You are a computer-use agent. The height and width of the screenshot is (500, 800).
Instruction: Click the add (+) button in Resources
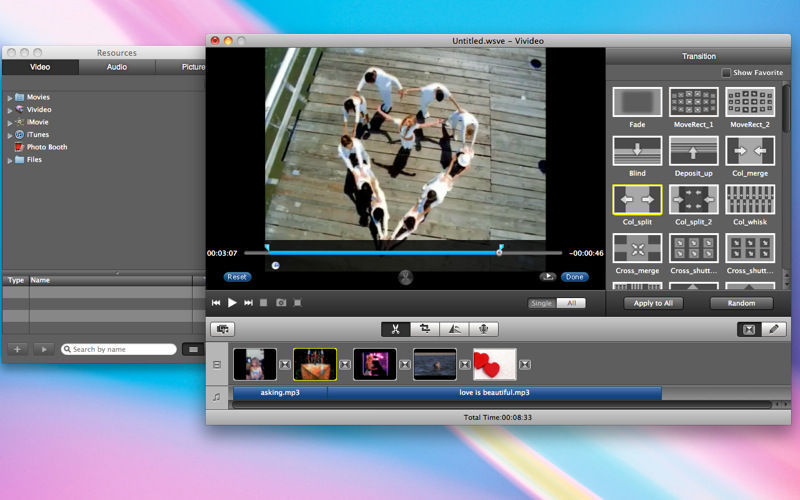(x=17, y=349)
